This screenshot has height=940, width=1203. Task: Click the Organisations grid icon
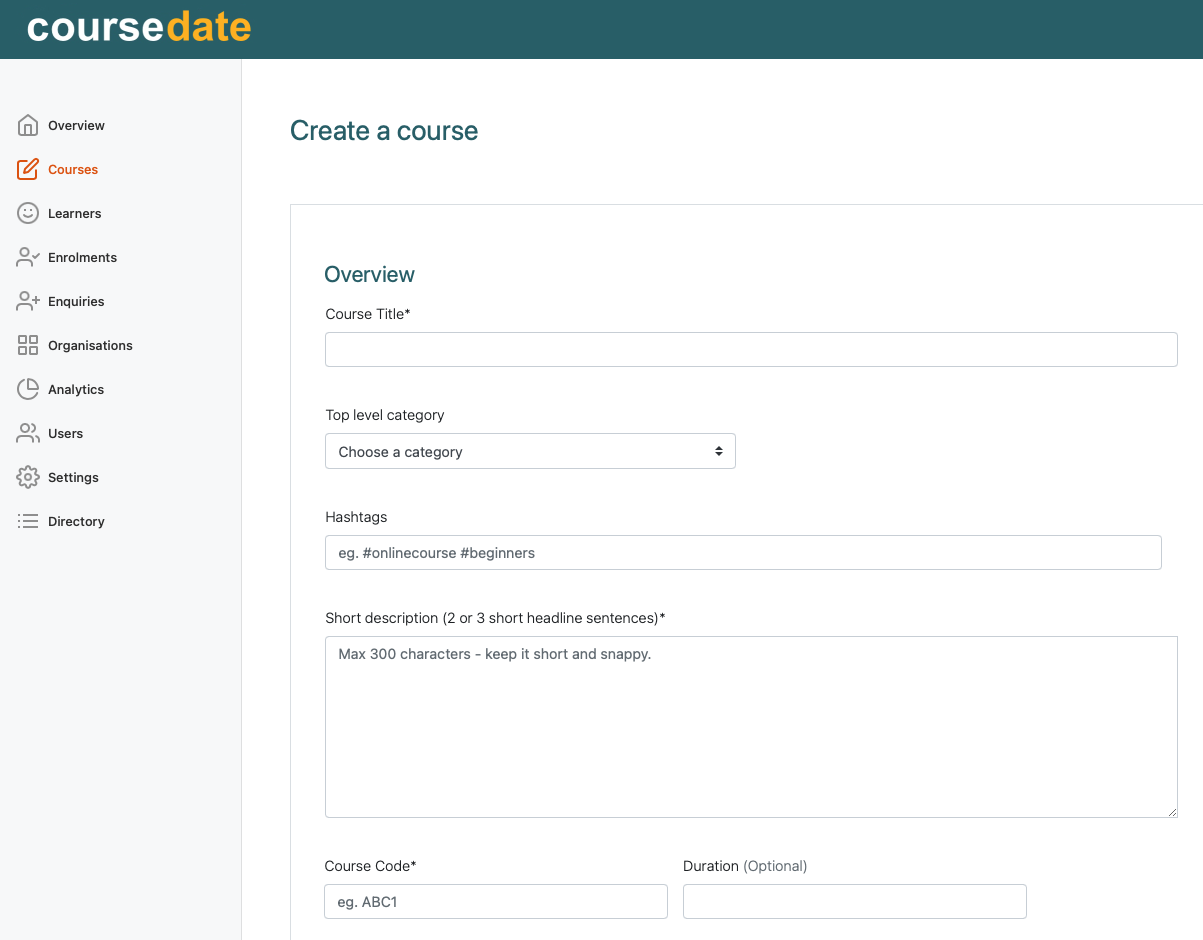28,345
